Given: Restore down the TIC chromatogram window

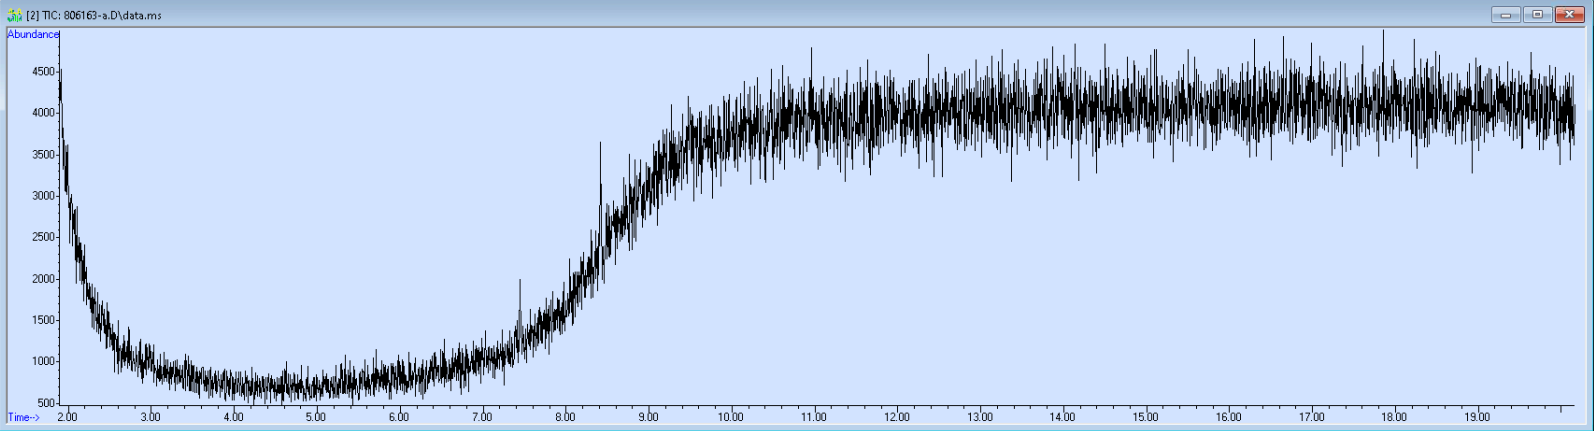Looking at the screenshot, I should point(1538,14).
